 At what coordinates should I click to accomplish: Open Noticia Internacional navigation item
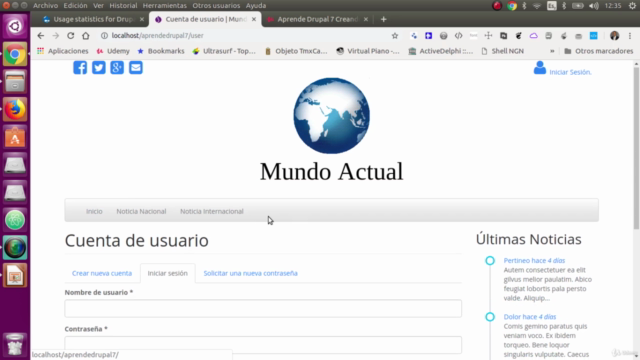point(212,211)
